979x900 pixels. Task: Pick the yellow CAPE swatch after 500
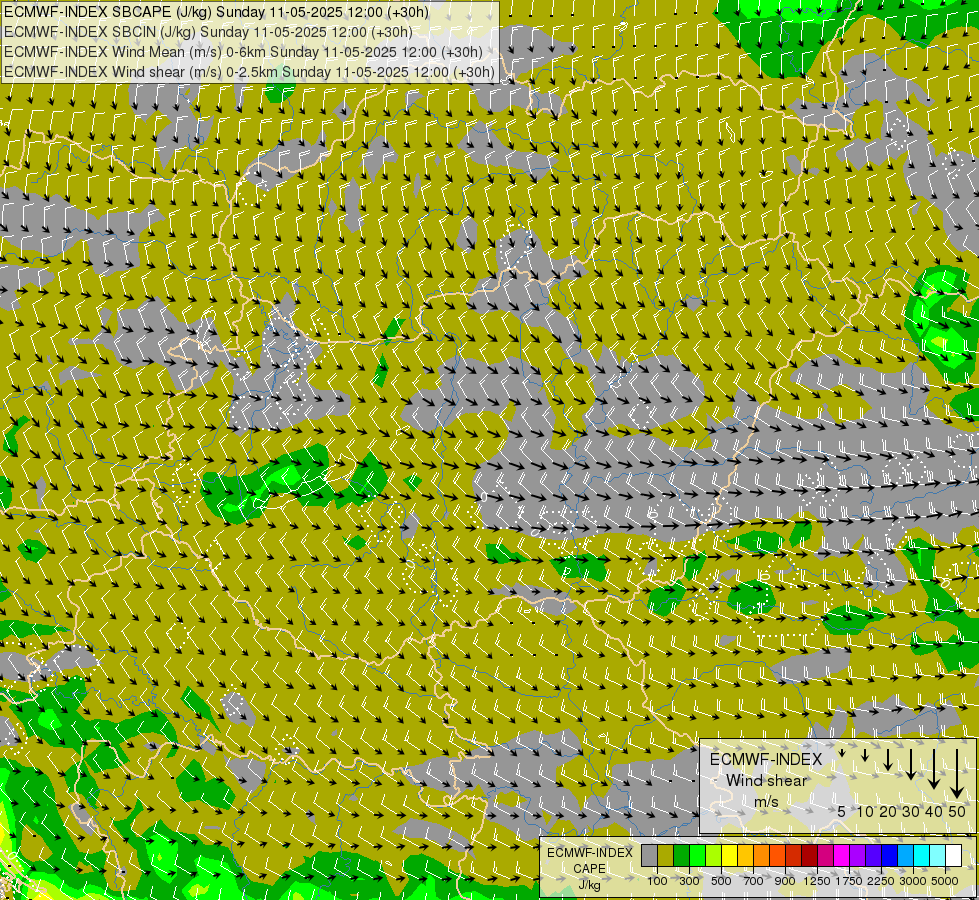coord(730,855)
